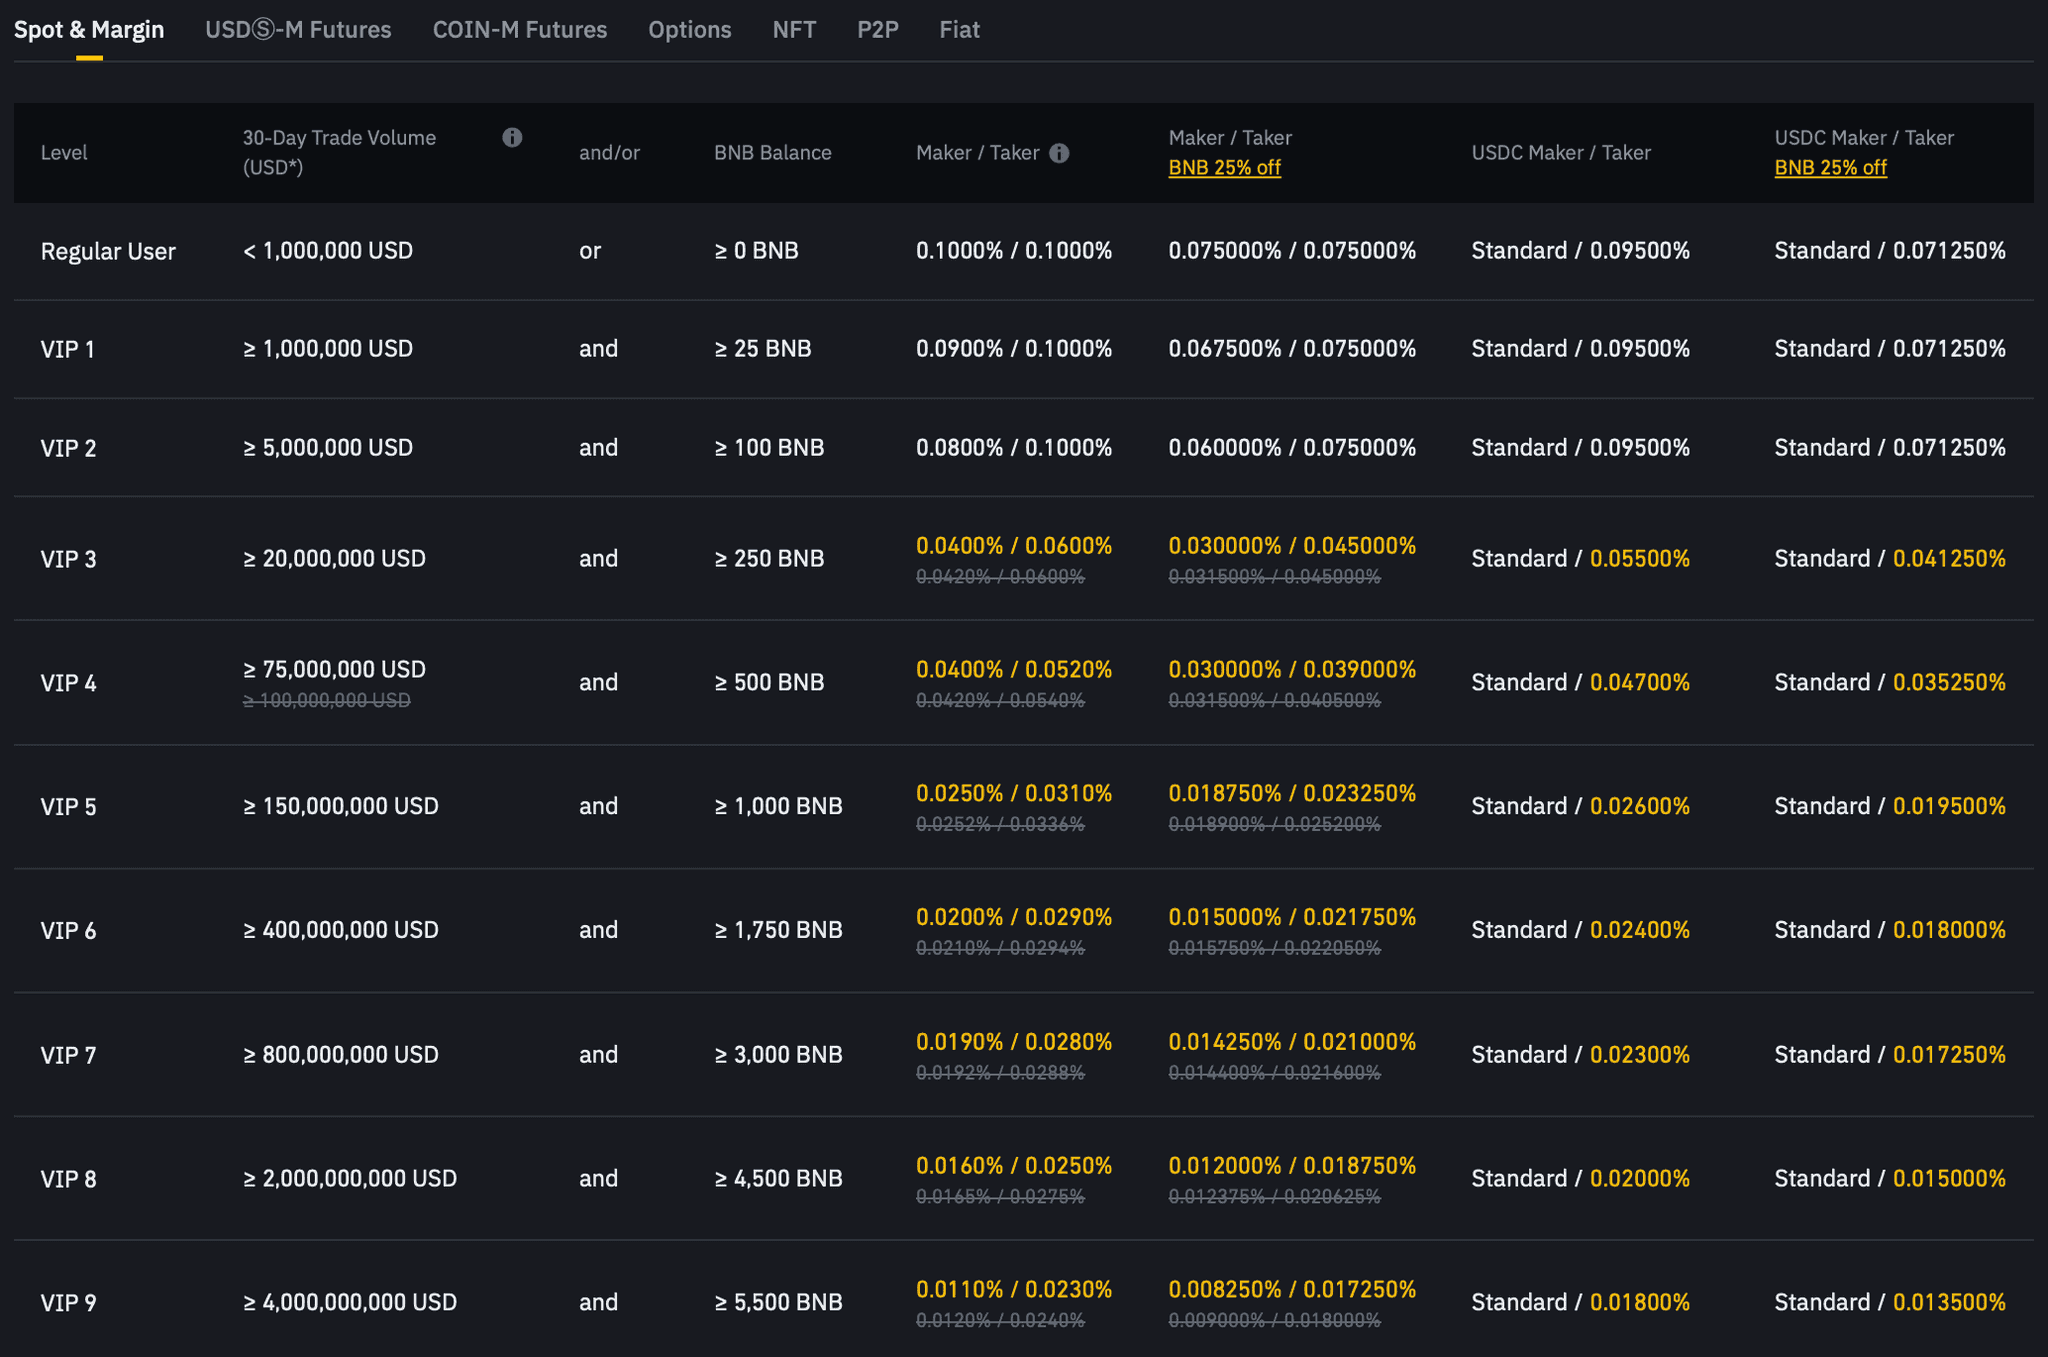Select the Regular User fee row

pos(108,250)
